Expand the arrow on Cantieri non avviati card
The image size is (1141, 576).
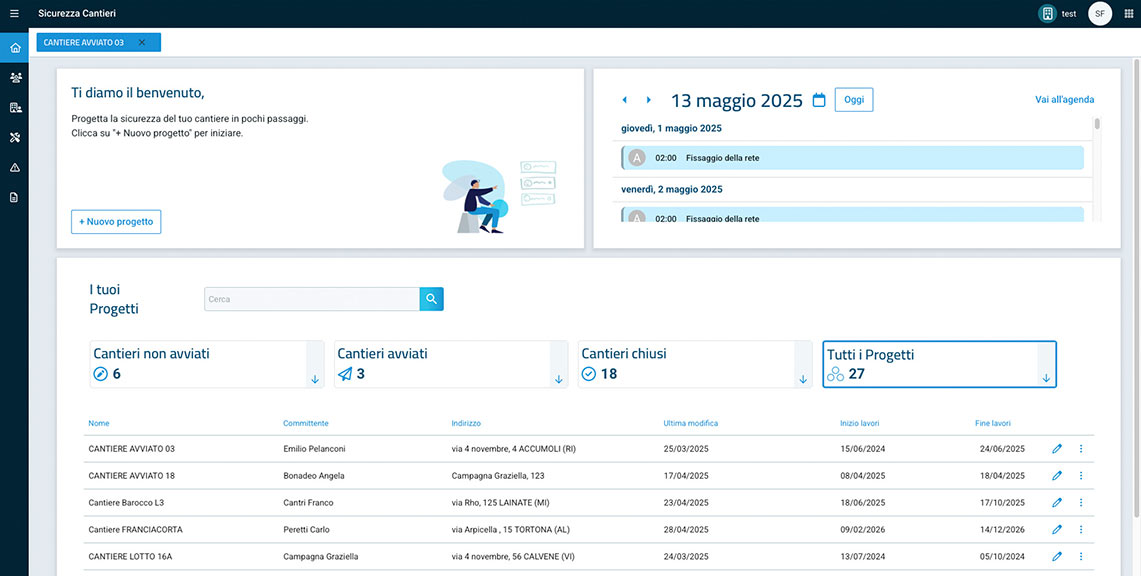(315, 379)
